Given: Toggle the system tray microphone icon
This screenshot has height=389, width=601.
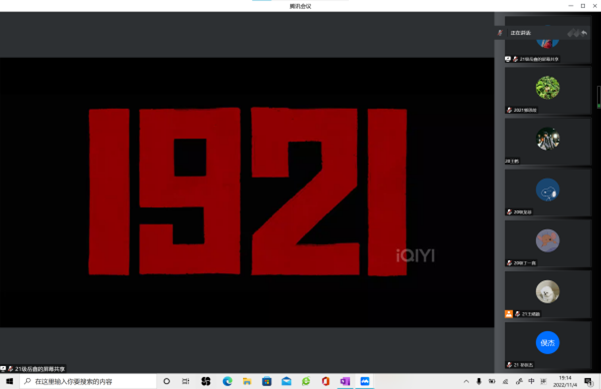Looking at the screenshot, I should click(479, 381).
